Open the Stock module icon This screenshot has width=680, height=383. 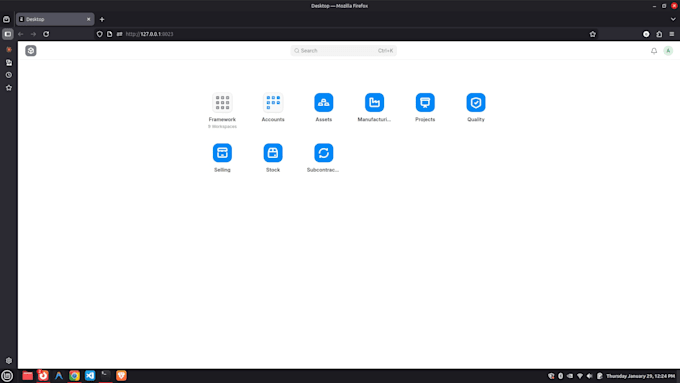273,153
